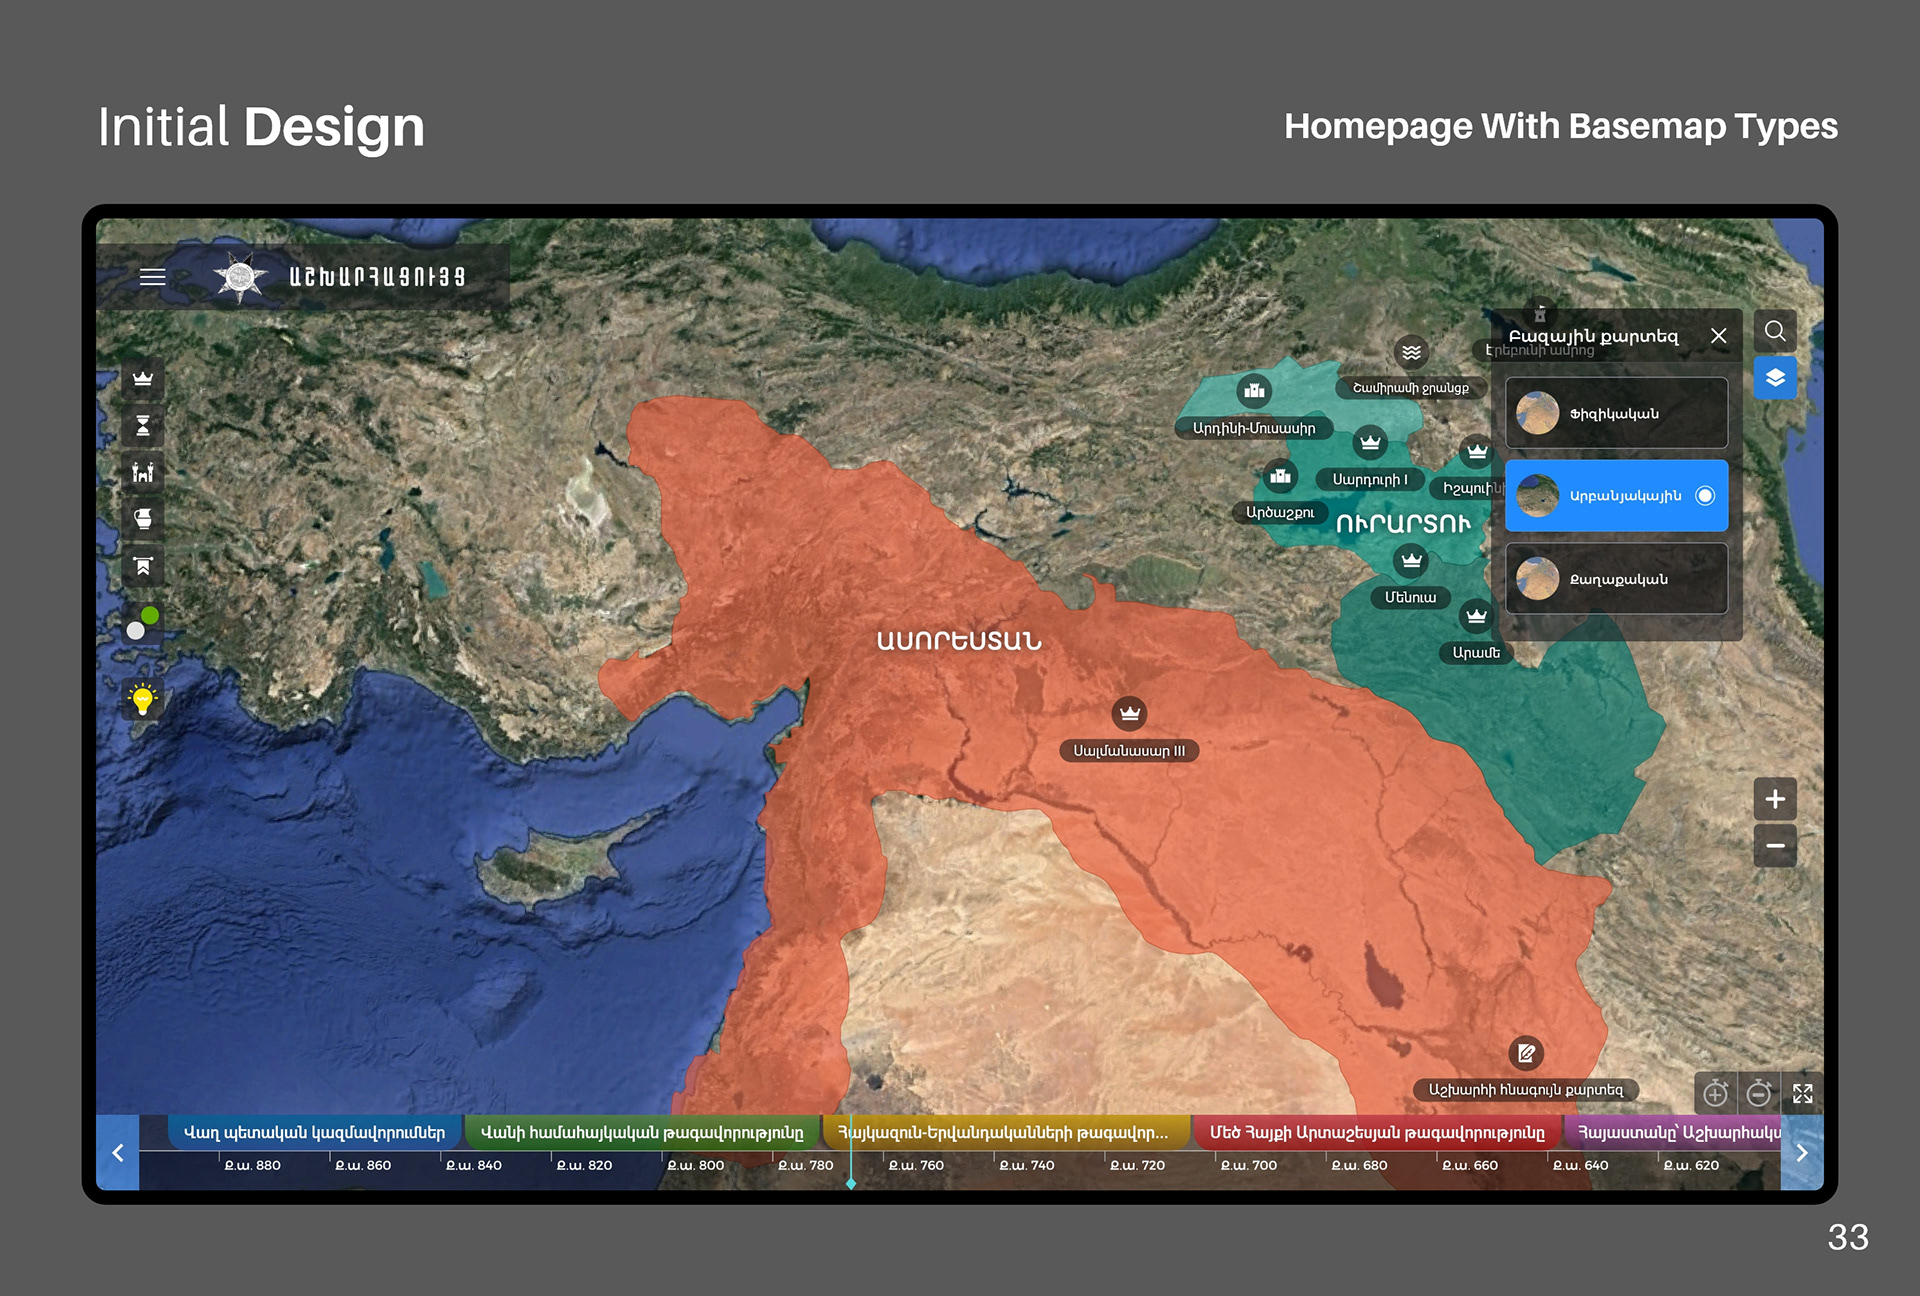Viewport: 1920px width, 1296px height.
Task: Select the jug artifacts icon
Action: tap(143, 518)
